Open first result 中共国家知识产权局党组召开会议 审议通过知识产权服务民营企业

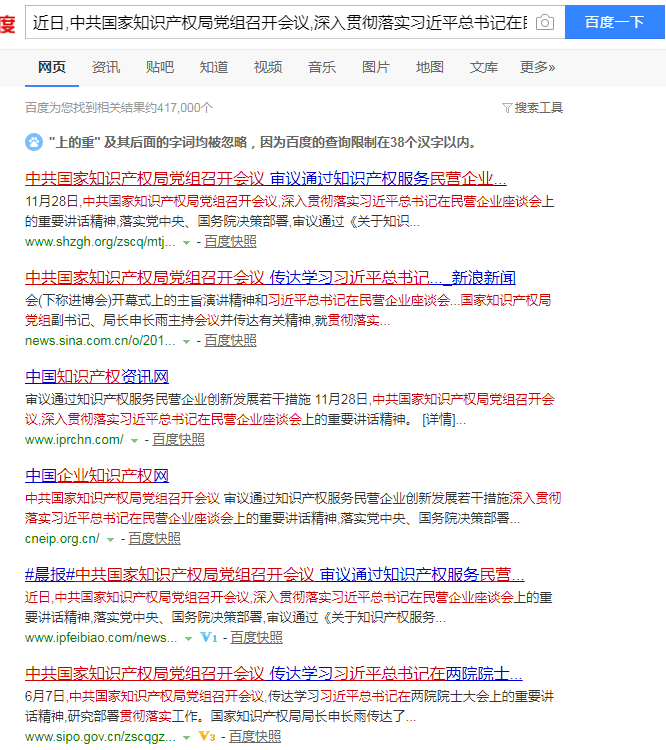click(x=266, y=178)
